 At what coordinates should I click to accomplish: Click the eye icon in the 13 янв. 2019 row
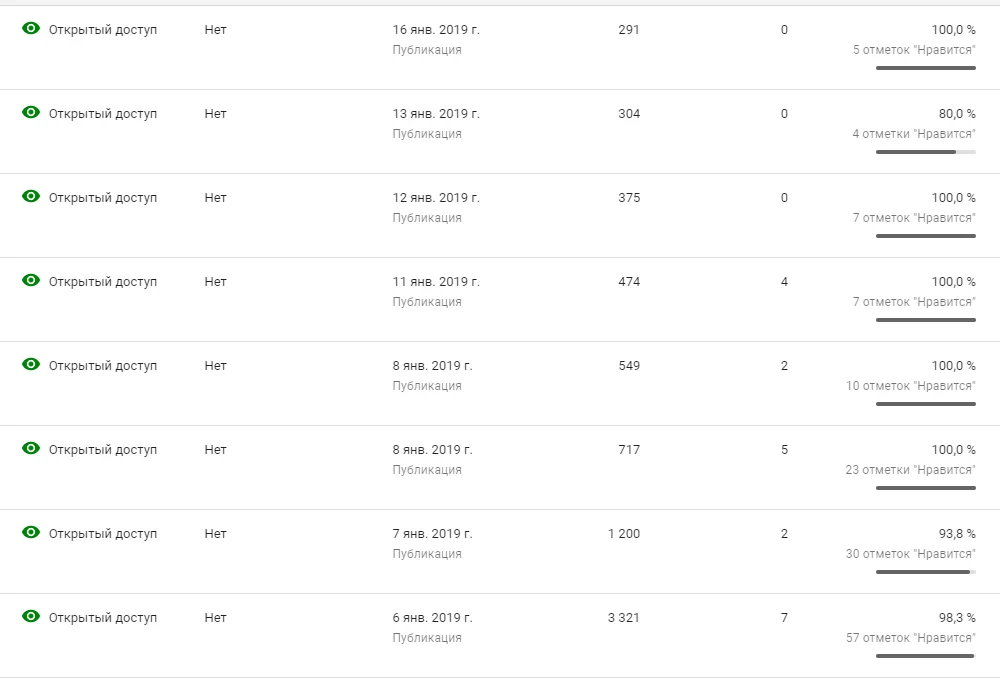pos(31,113)
